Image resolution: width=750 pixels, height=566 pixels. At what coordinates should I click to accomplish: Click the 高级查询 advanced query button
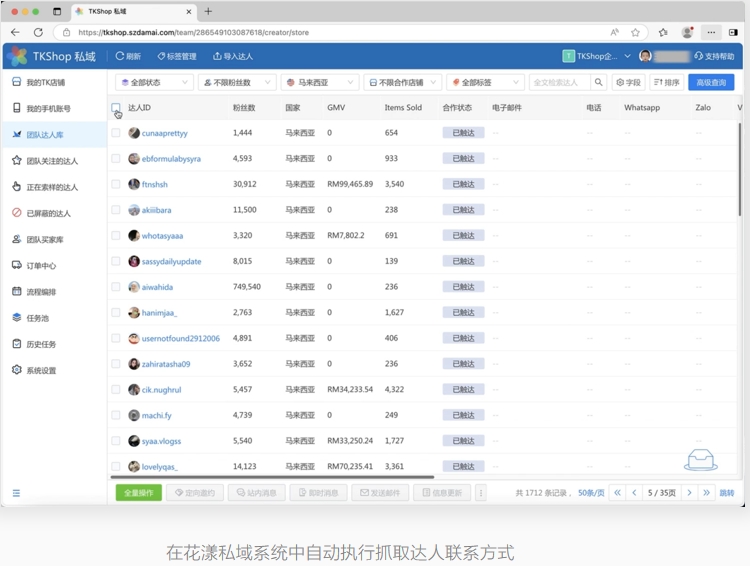point(711,82)
